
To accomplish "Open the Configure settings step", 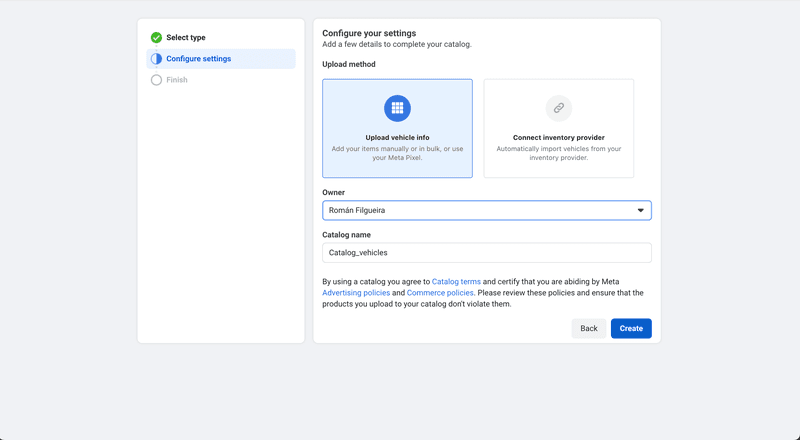I will pos(221,59).
